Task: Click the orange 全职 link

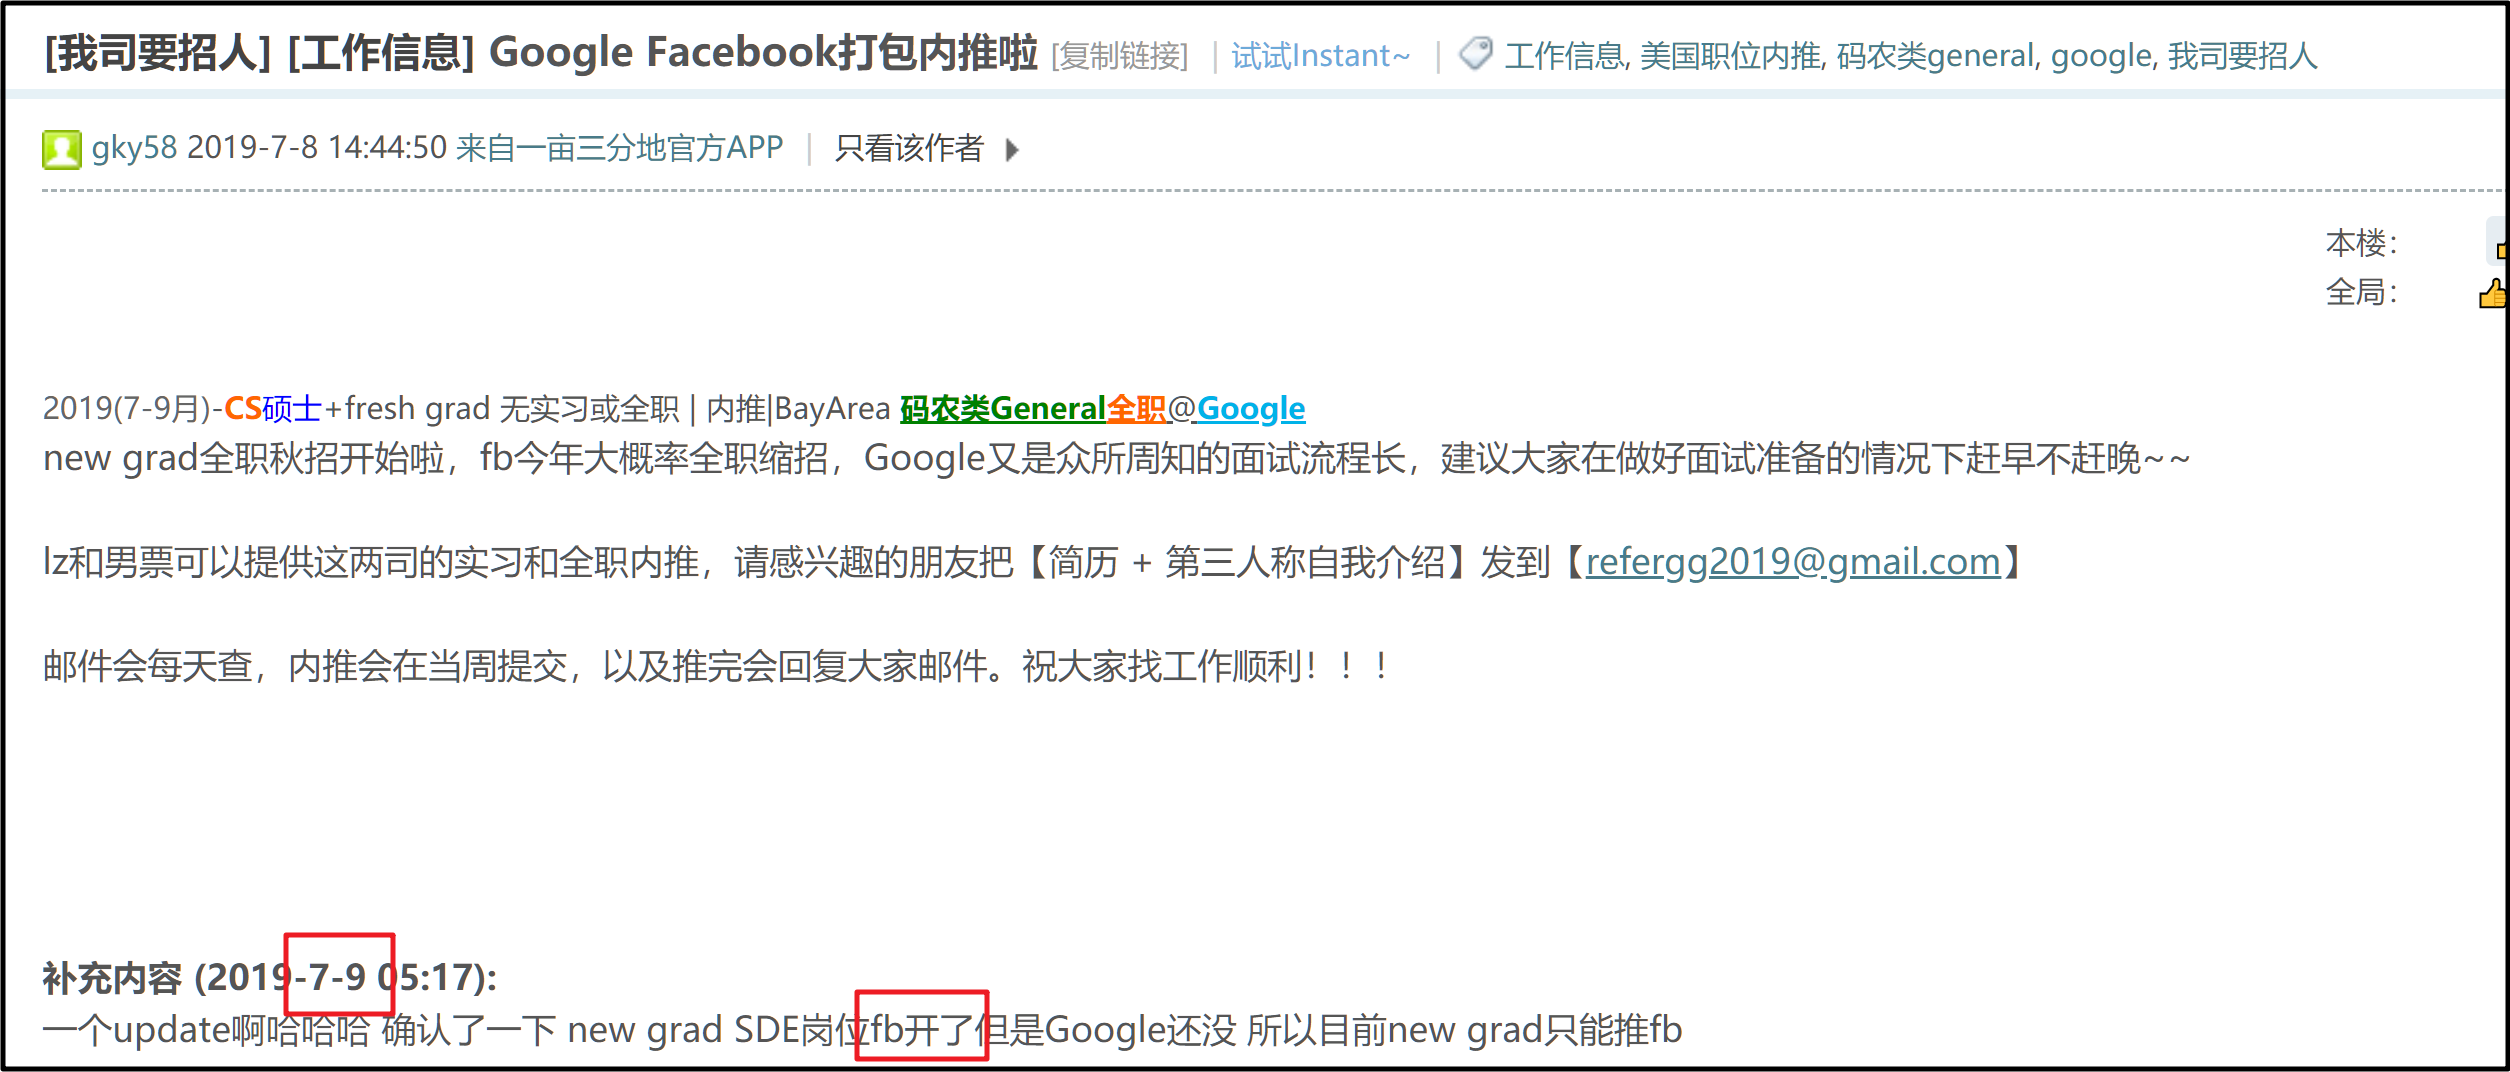Action: point(1136,408)
